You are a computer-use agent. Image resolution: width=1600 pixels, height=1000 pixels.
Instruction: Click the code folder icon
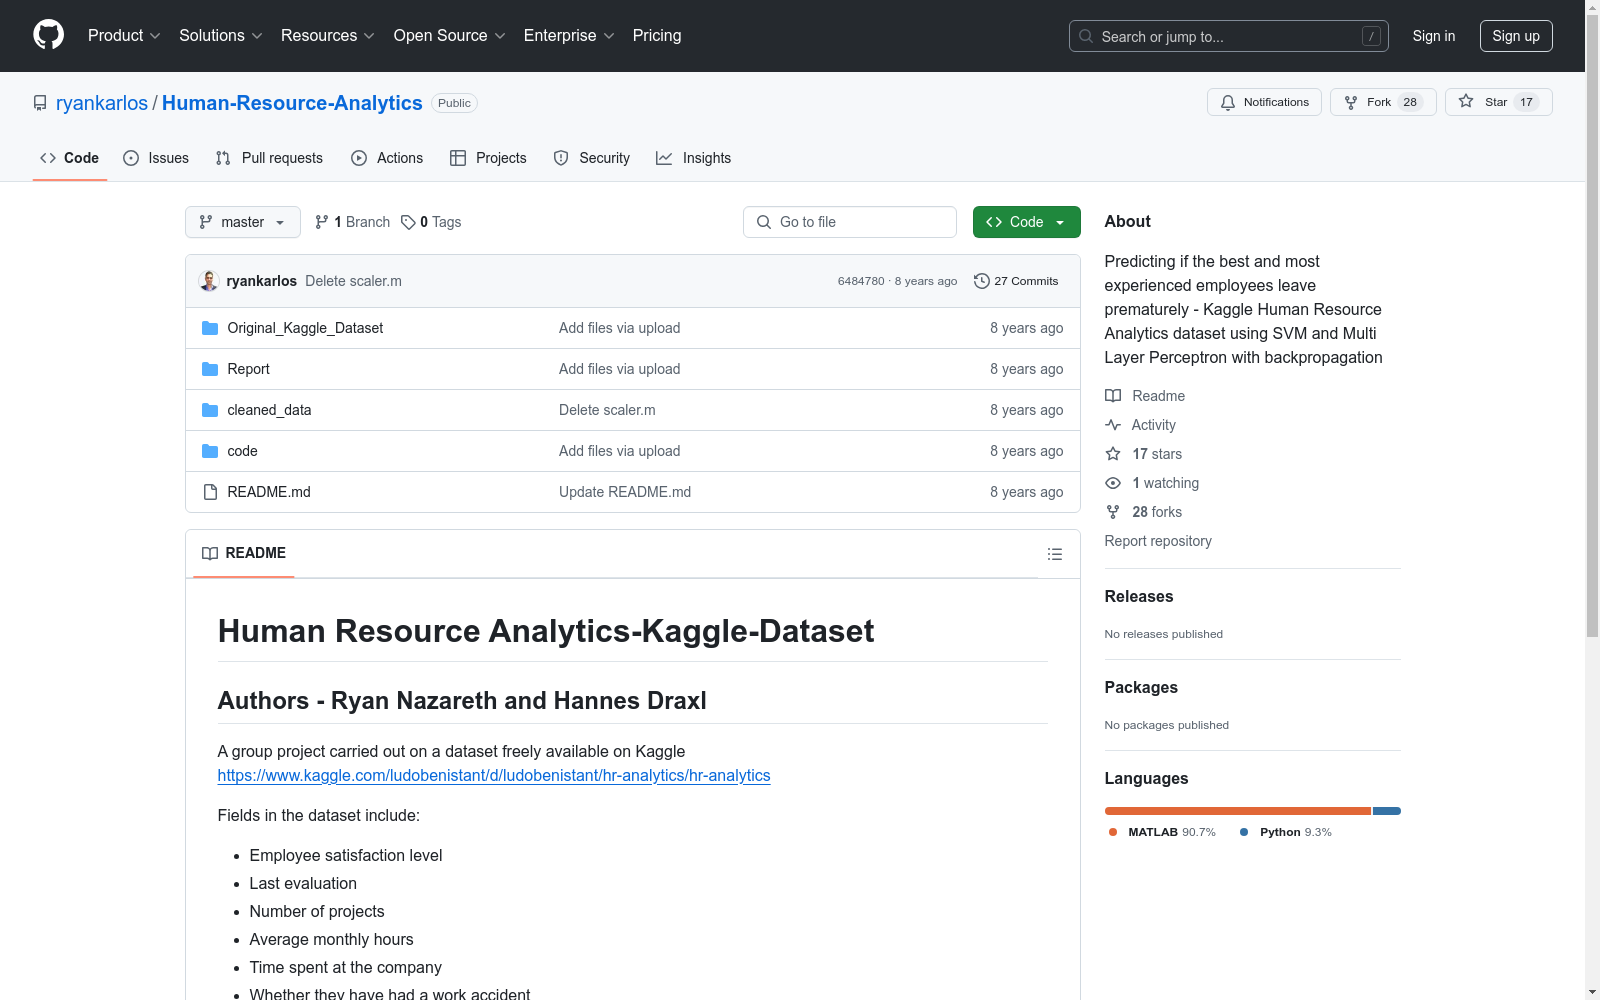[210, 451]
